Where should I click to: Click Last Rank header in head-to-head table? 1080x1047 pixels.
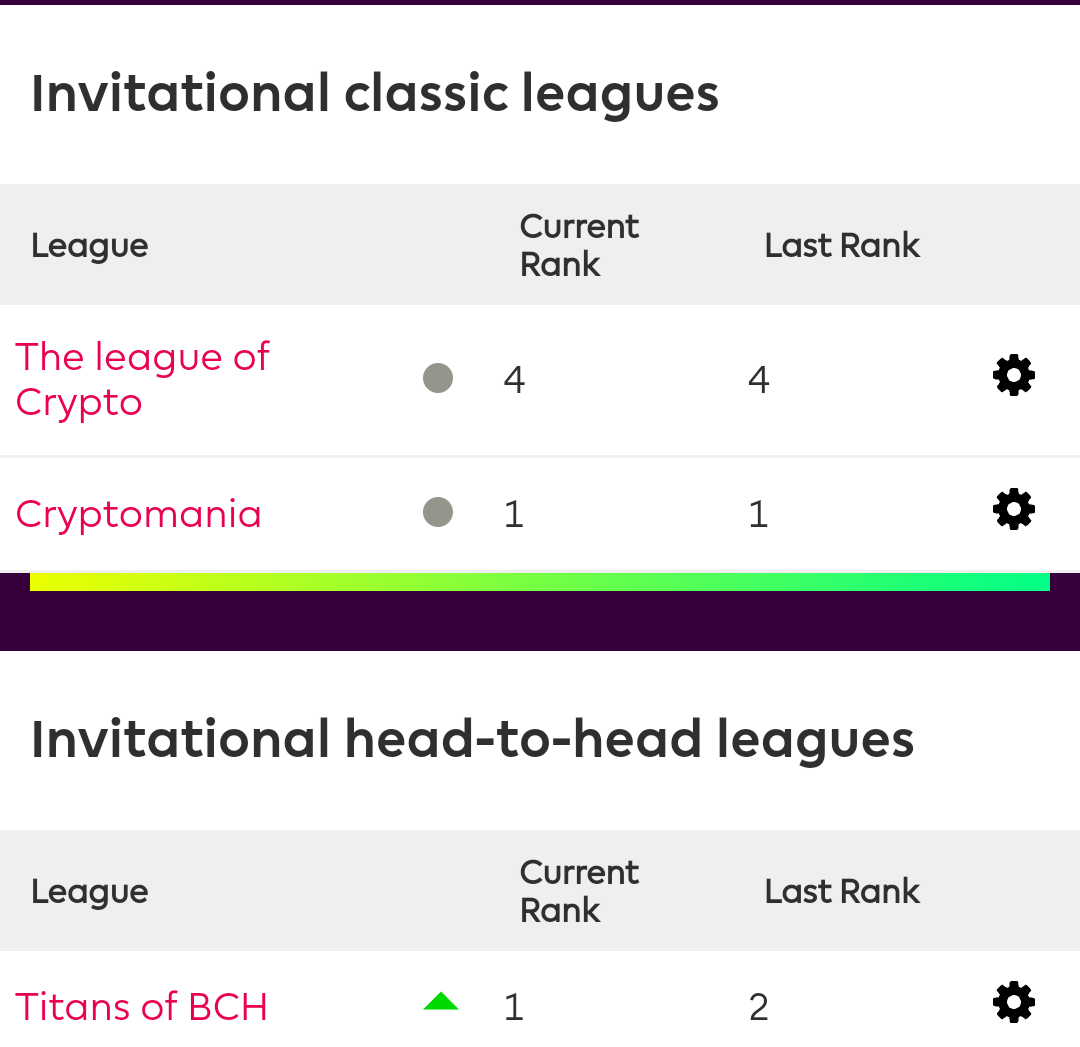click(842, 891)
